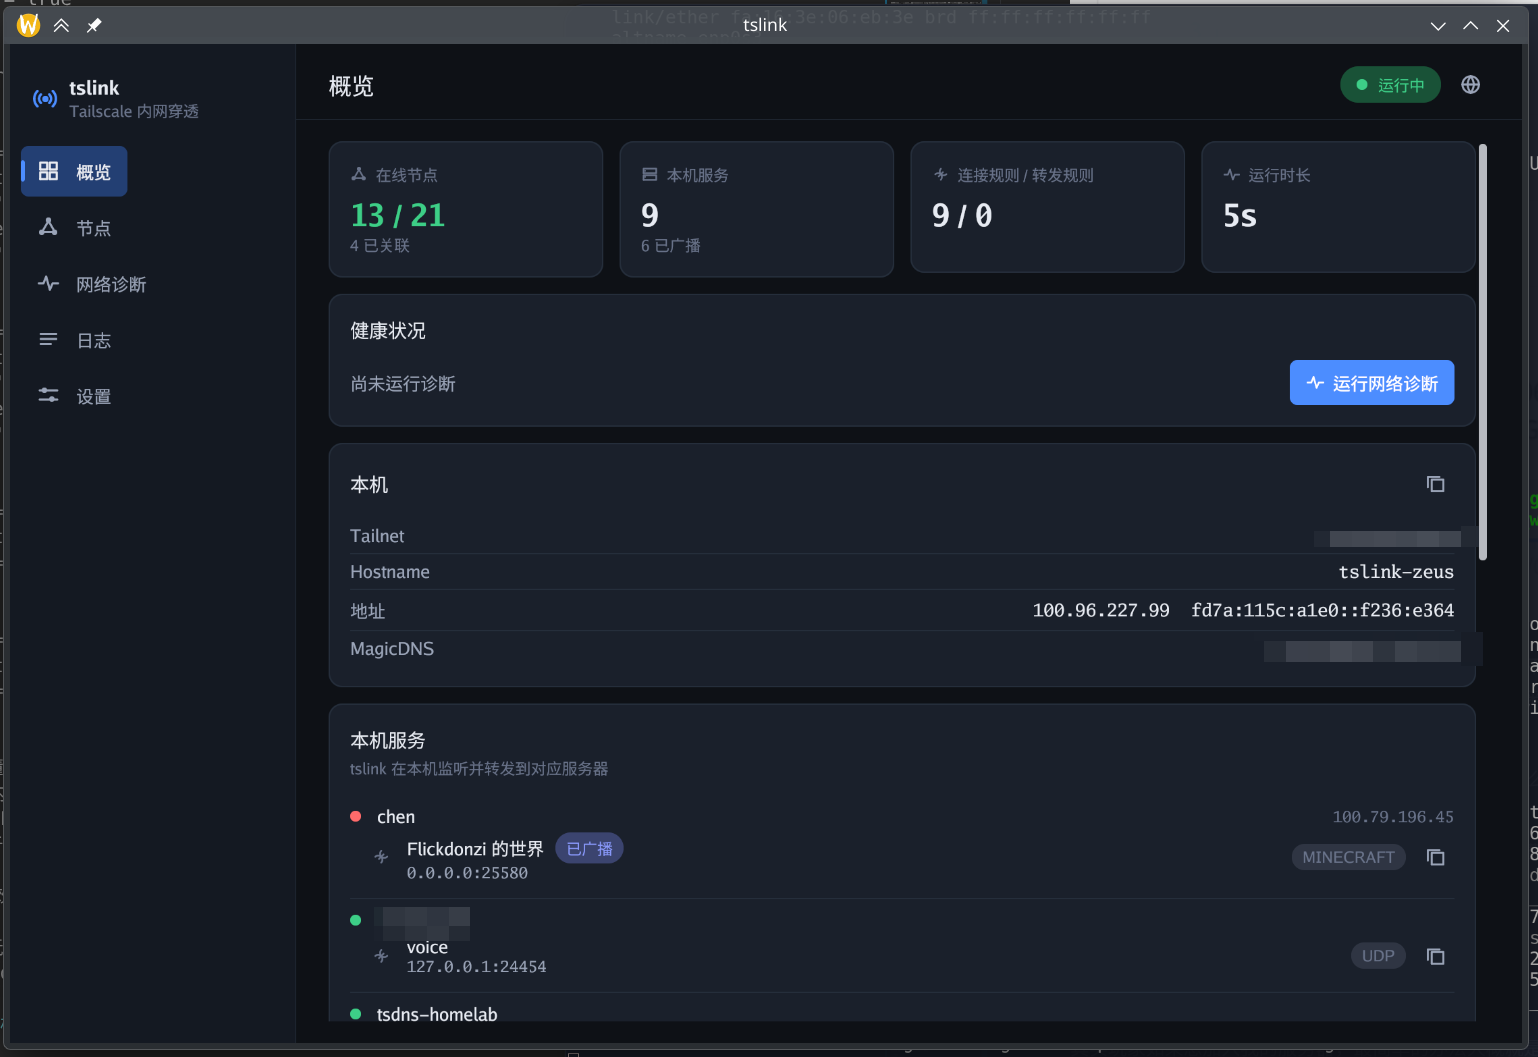Click the IPv4 address 100.96.227.99
Viewport: 1538px width, 1057px height.
(x=1101, y=610)
